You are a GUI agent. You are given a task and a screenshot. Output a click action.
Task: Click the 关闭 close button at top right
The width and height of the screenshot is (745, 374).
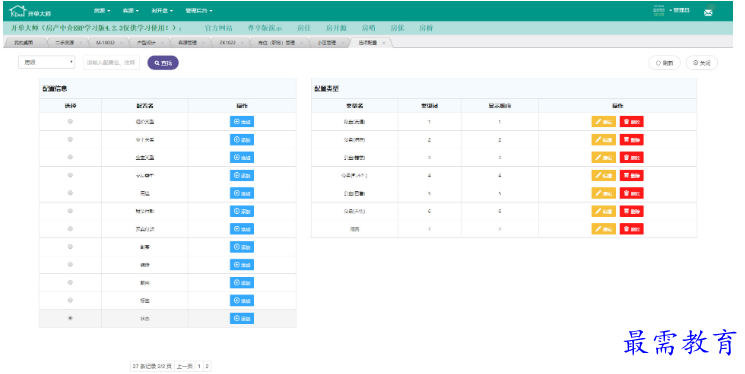coord(702,63)
